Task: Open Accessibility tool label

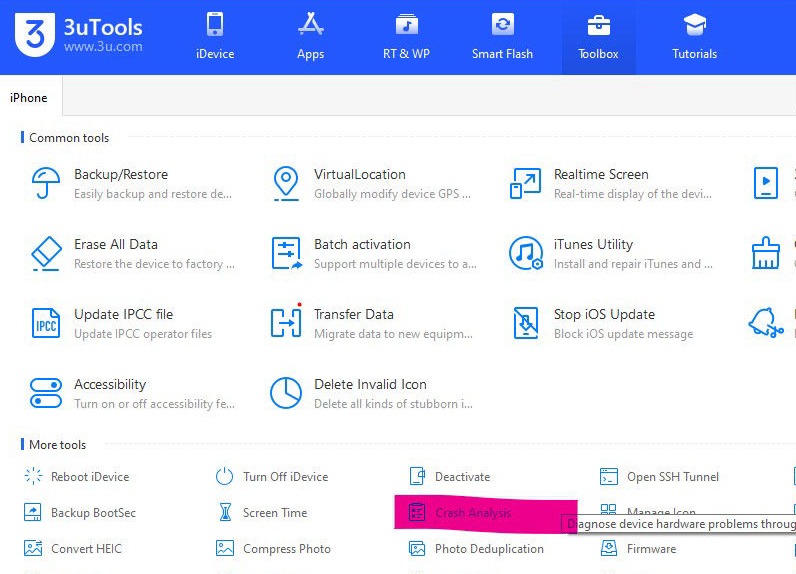Action: click(x=110, y=385)
